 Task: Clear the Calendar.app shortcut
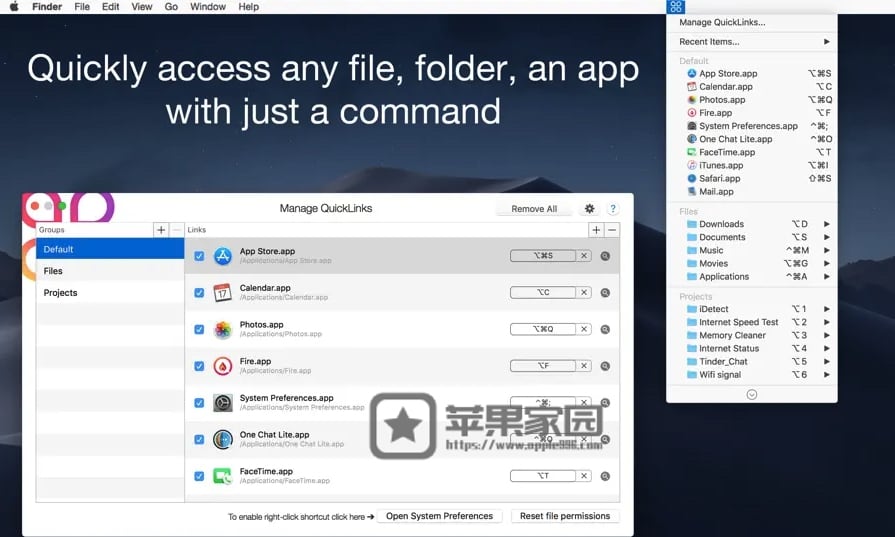(584, 292)
